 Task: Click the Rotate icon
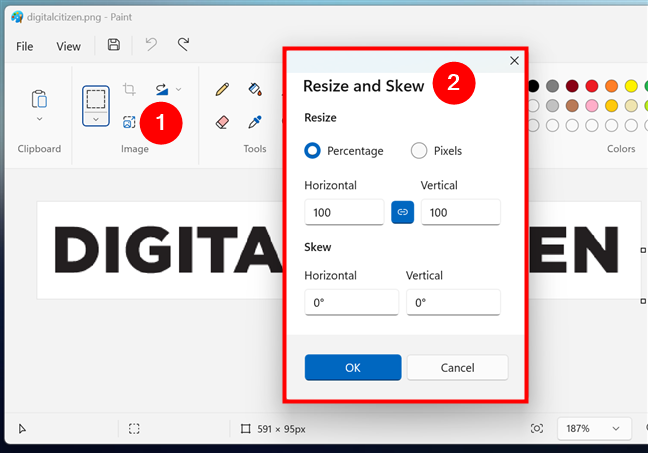(162, 89)
